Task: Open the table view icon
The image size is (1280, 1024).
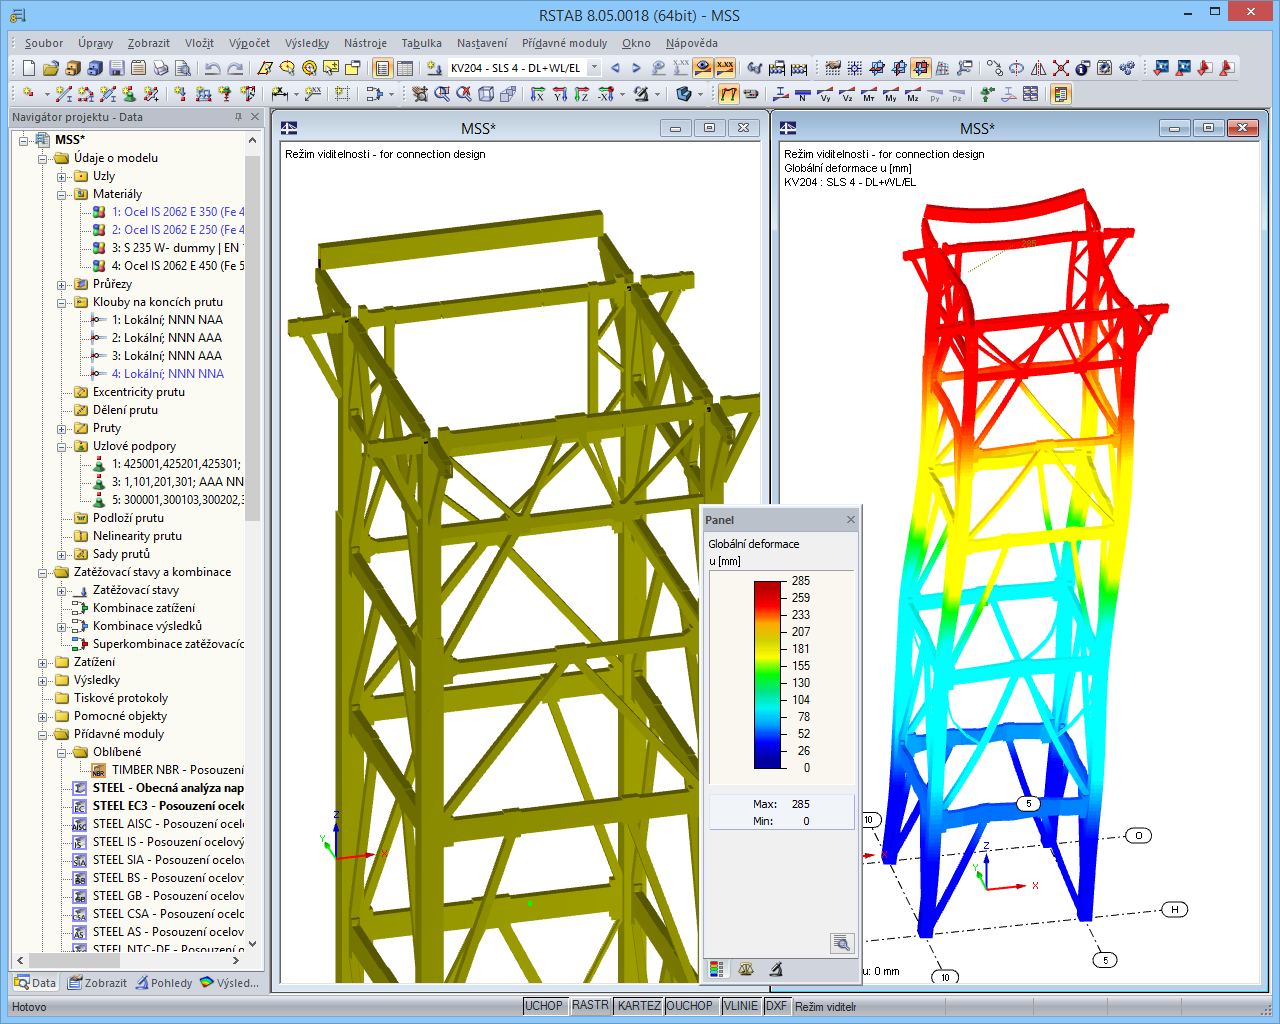Action: click(405, 67)
